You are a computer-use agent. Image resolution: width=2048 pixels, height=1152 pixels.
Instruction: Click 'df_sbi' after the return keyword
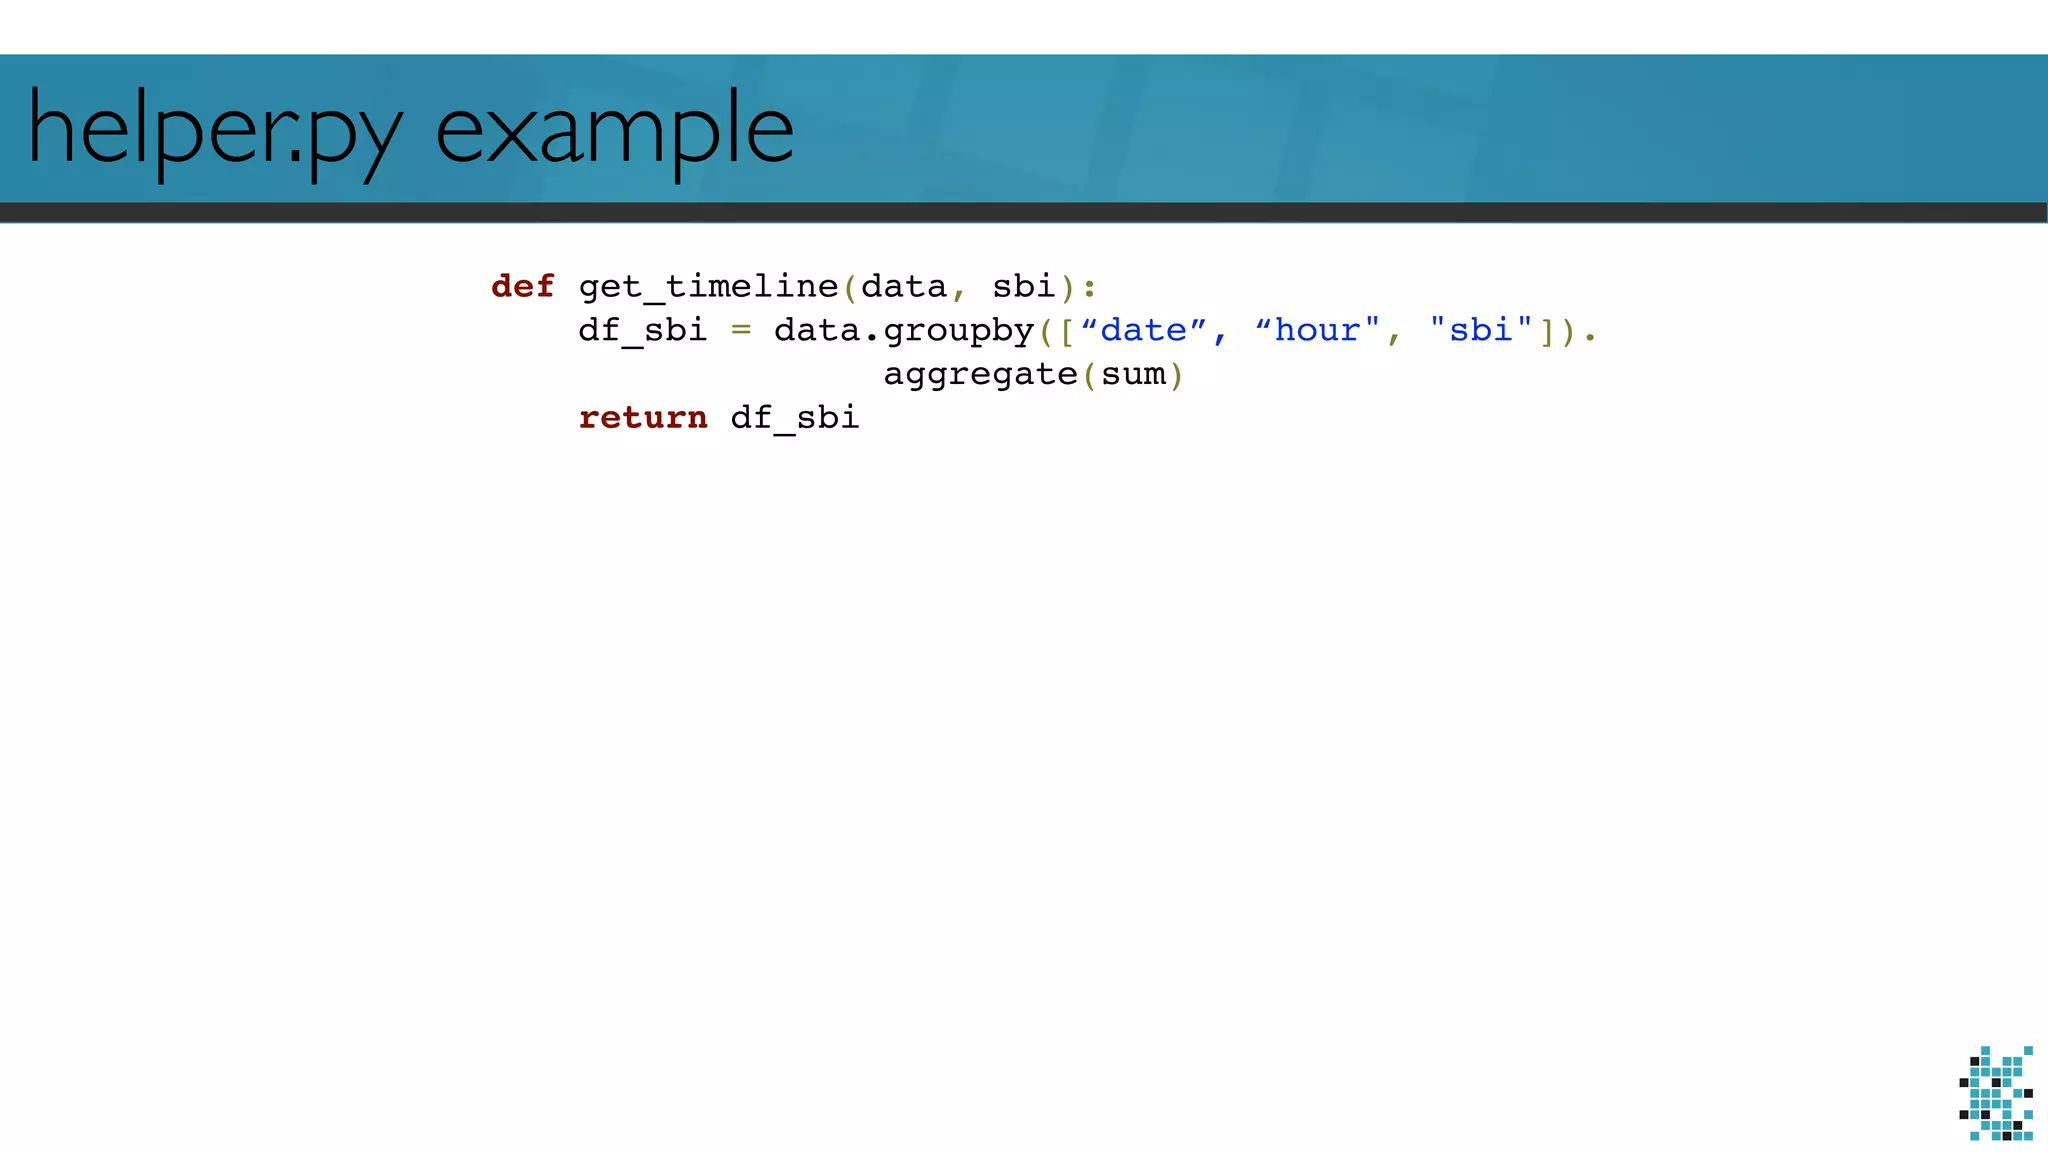click(795, 419)
